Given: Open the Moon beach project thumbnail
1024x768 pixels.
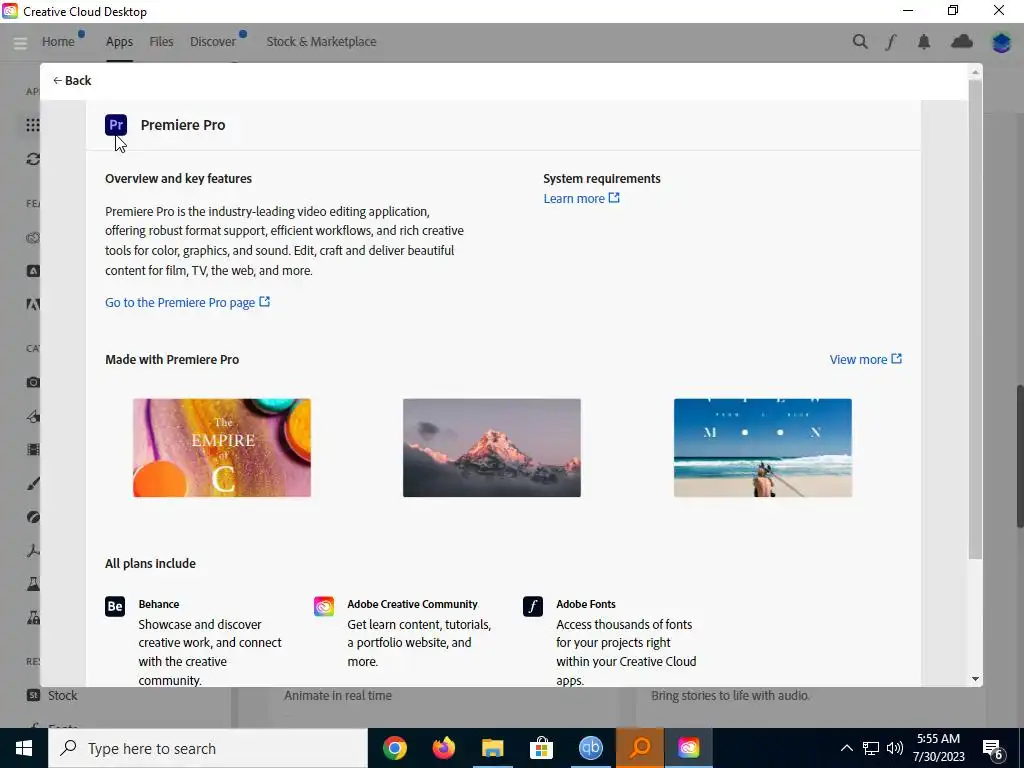Looking at the screenshot, I should (763, 448).
